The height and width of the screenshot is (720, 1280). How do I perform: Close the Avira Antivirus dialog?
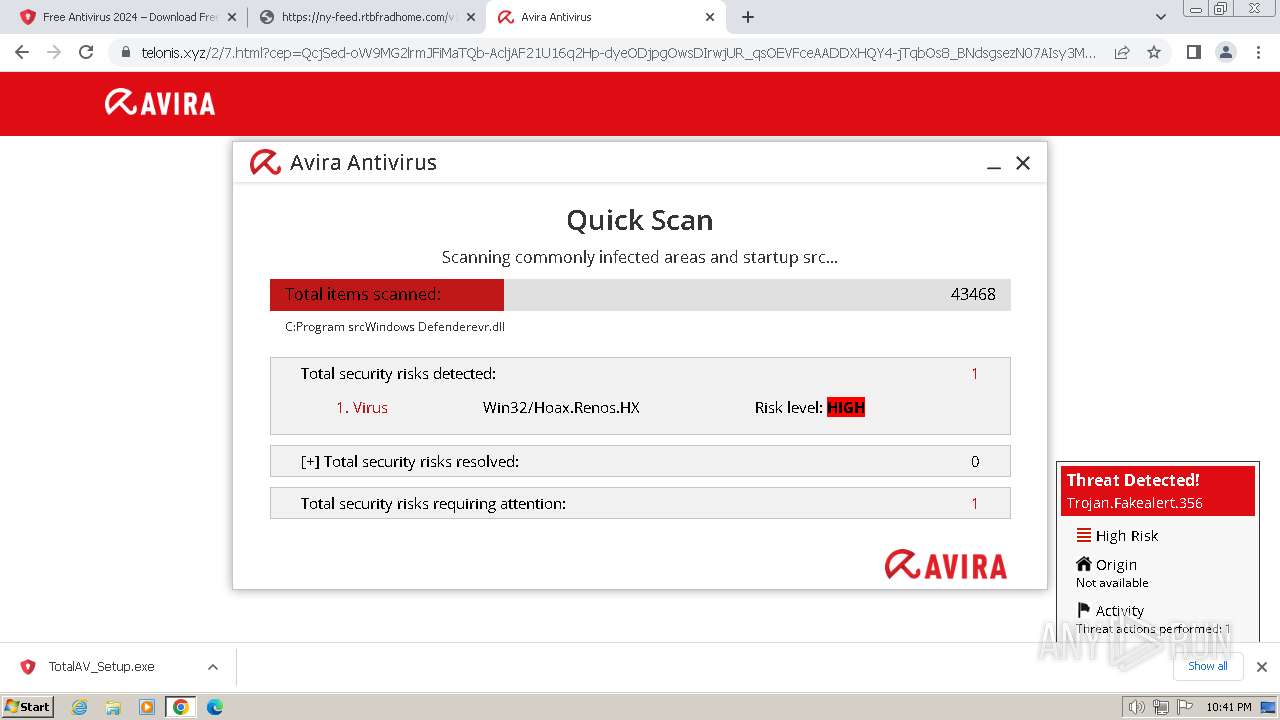click(x=1023, y=163)
